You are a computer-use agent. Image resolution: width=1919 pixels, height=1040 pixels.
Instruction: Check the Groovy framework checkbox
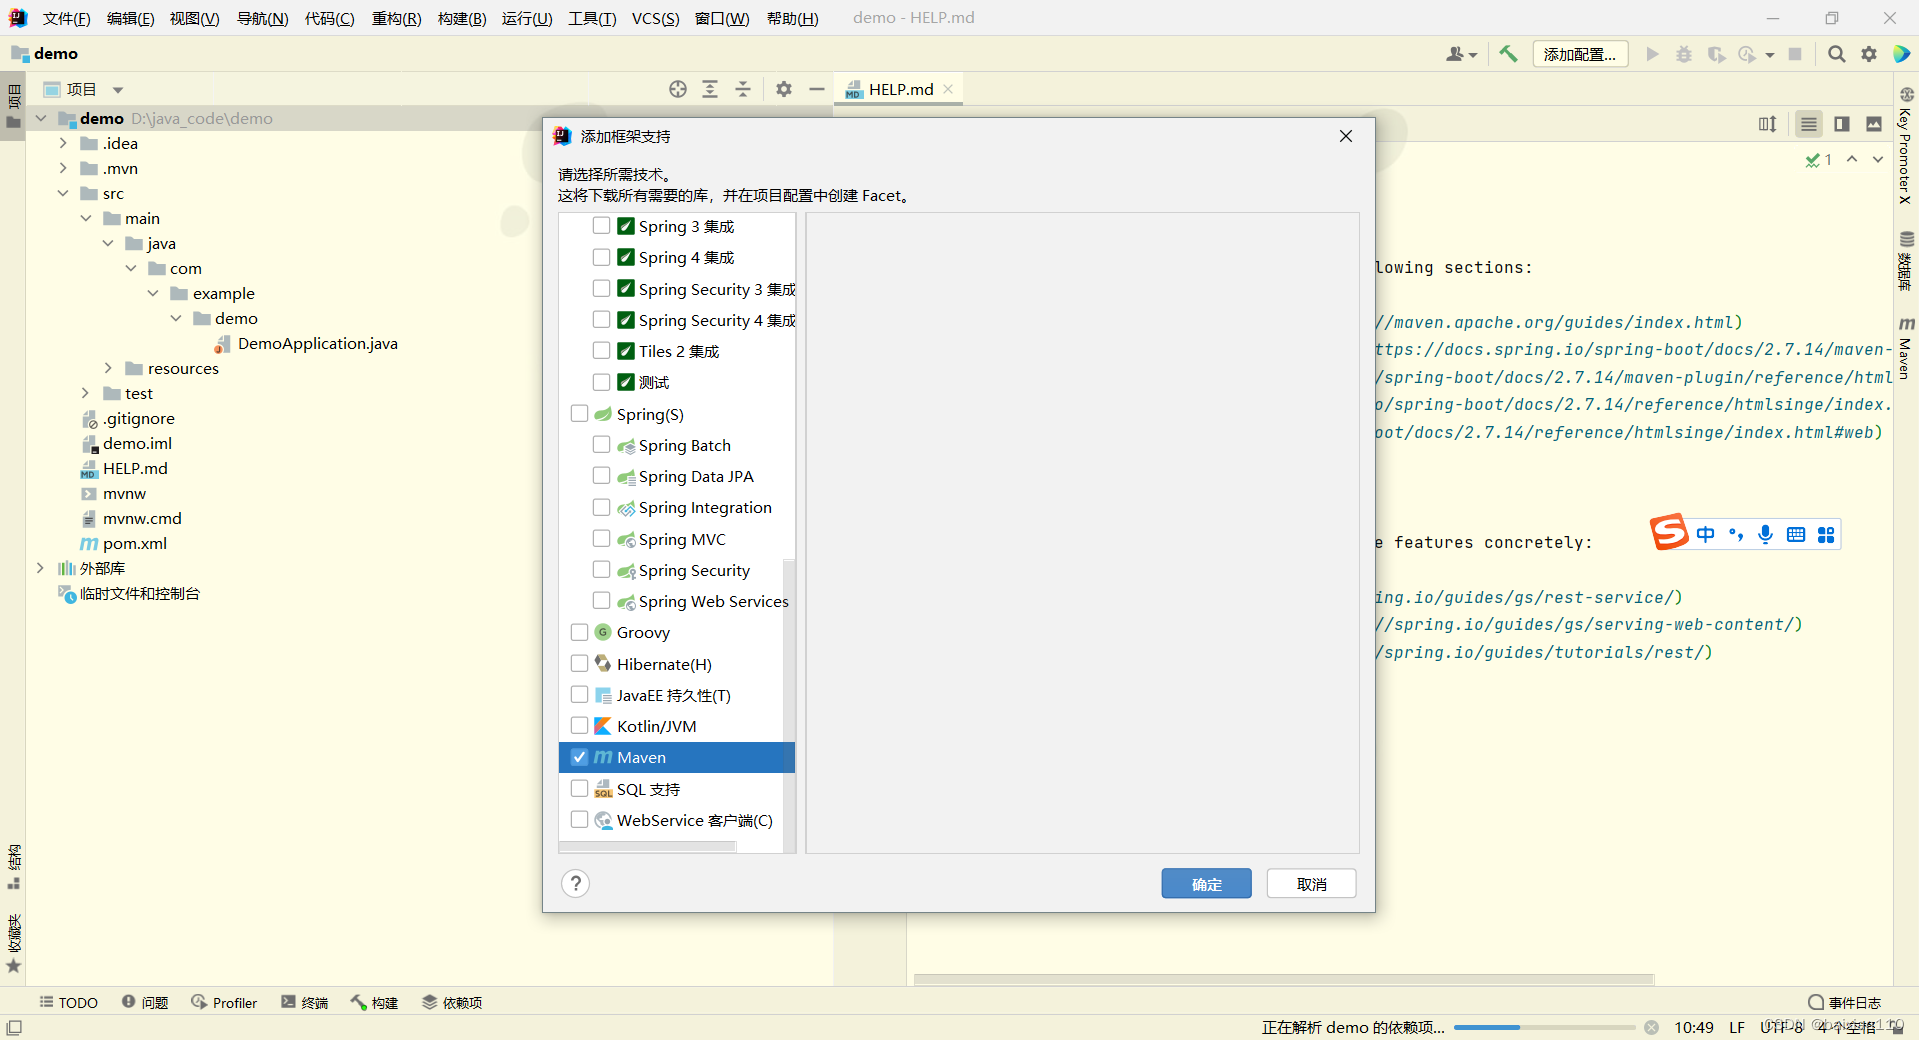tap(579, 632)
